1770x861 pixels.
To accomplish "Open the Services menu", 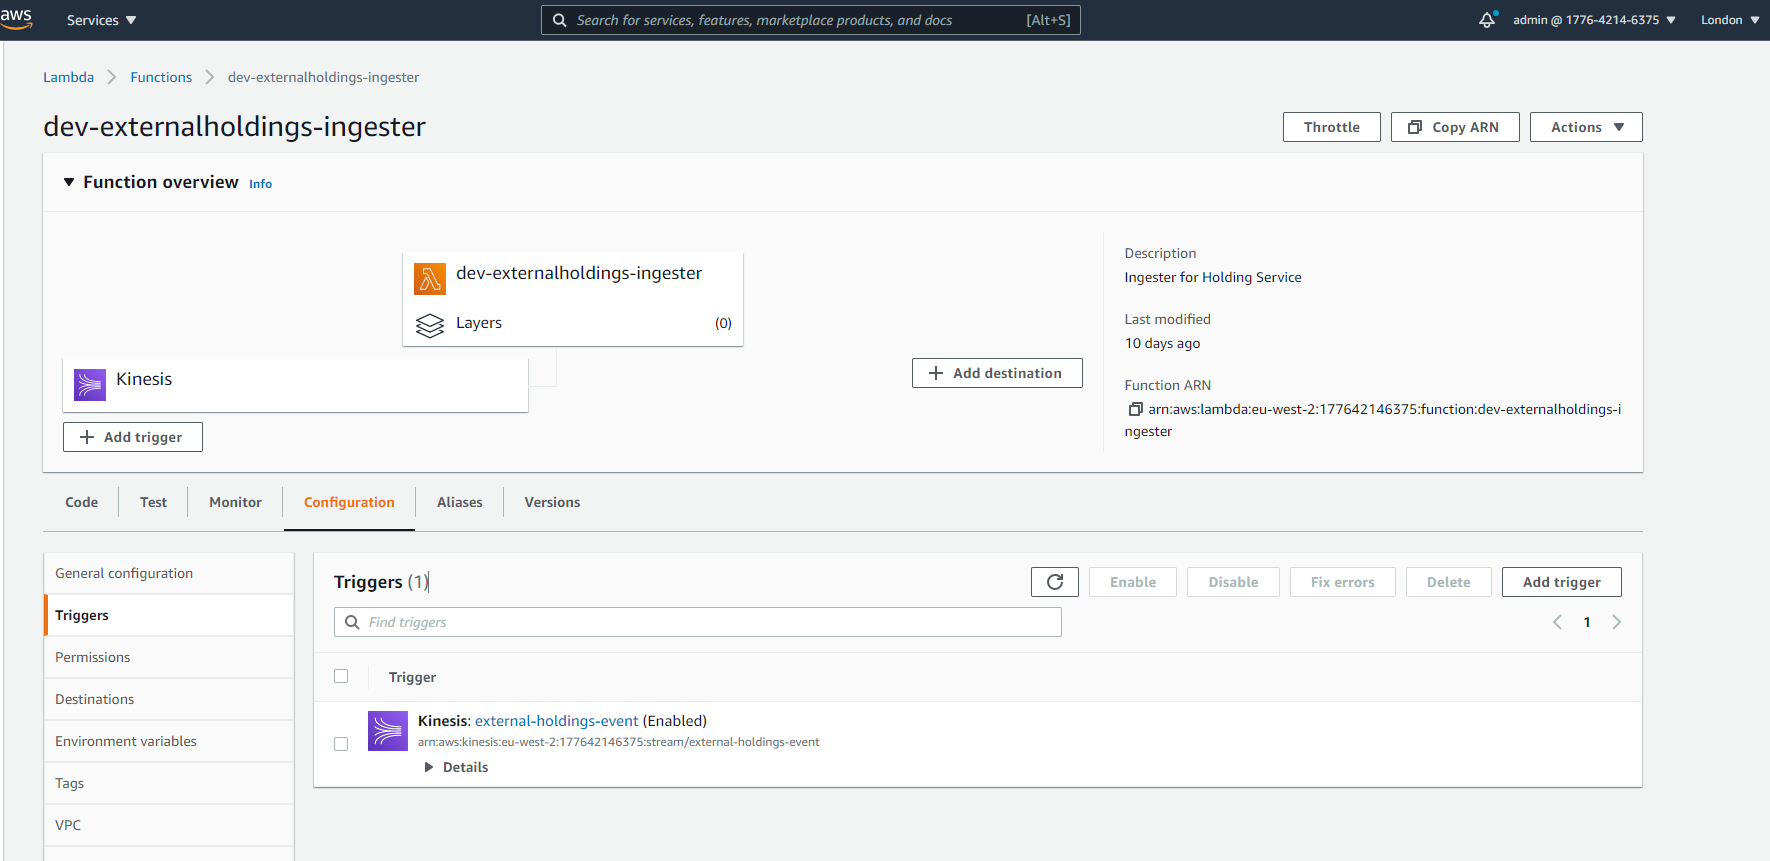I will point(101,20).
